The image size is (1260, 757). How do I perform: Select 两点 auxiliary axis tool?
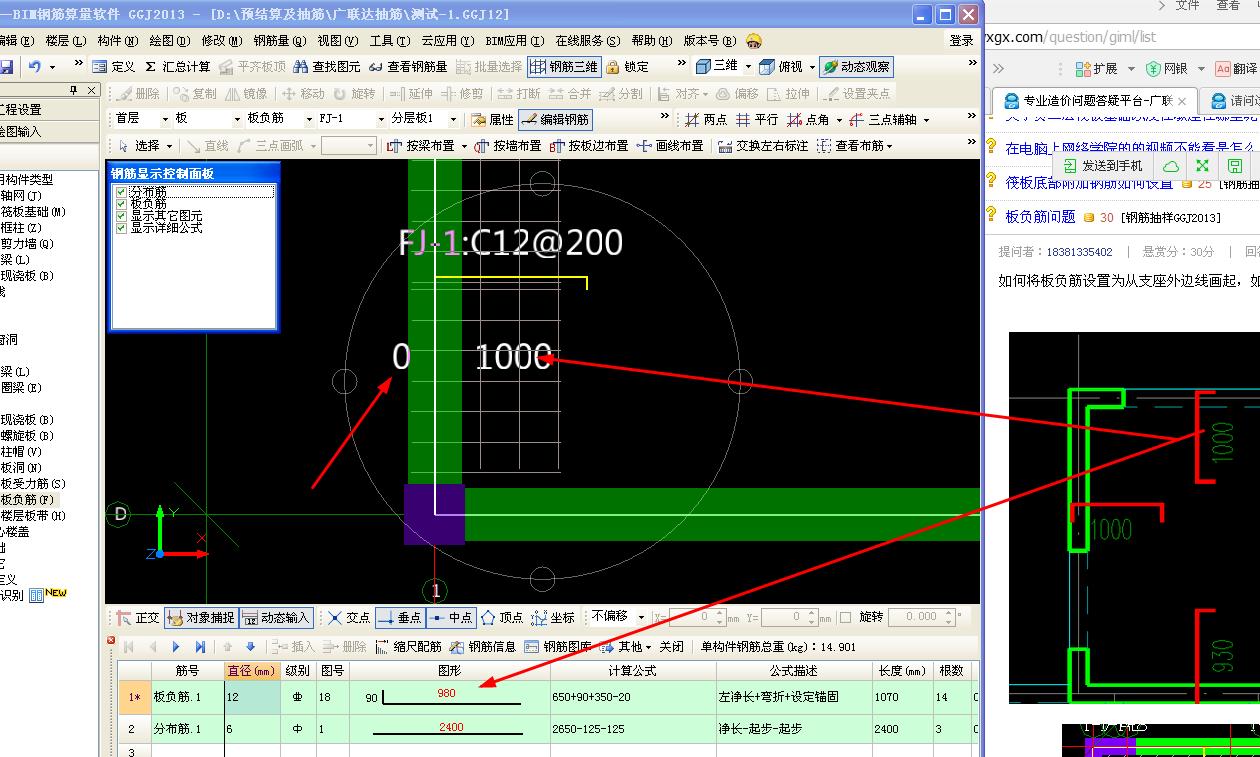click(705, 120)
